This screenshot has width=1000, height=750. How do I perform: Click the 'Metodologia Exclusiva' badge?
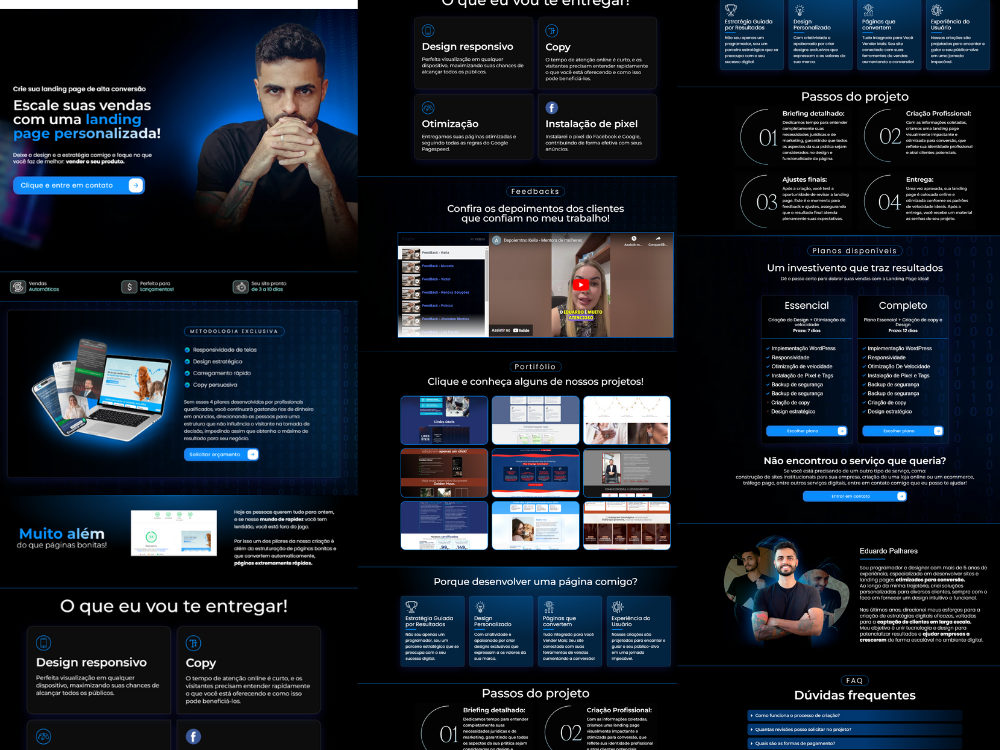point(234,331)
